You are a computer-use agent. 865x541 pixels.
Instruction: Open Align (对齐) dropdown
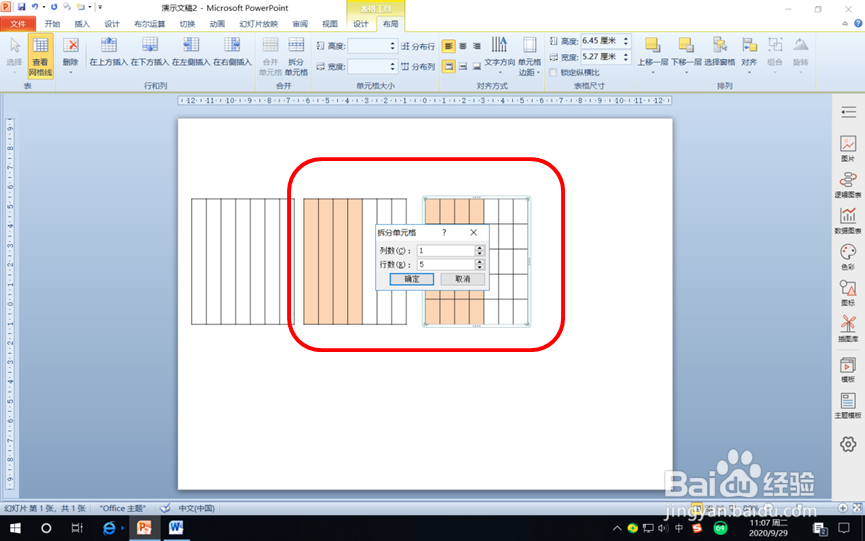click(749, 57)
